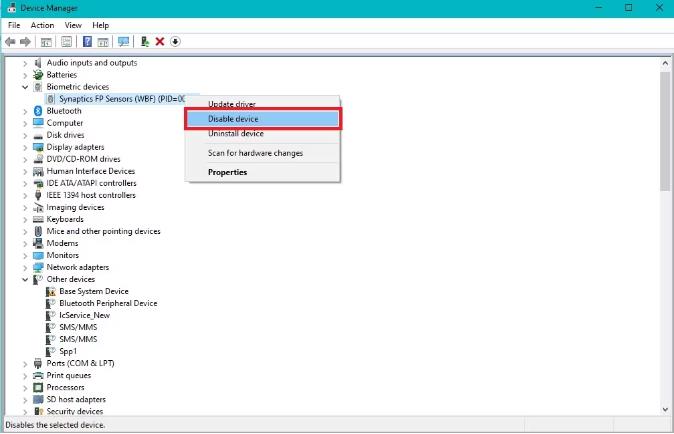The height and width of the screenshot is (434, 674).
Task: Click the Forward arrow toolbar icon
Action: point(25,42)
